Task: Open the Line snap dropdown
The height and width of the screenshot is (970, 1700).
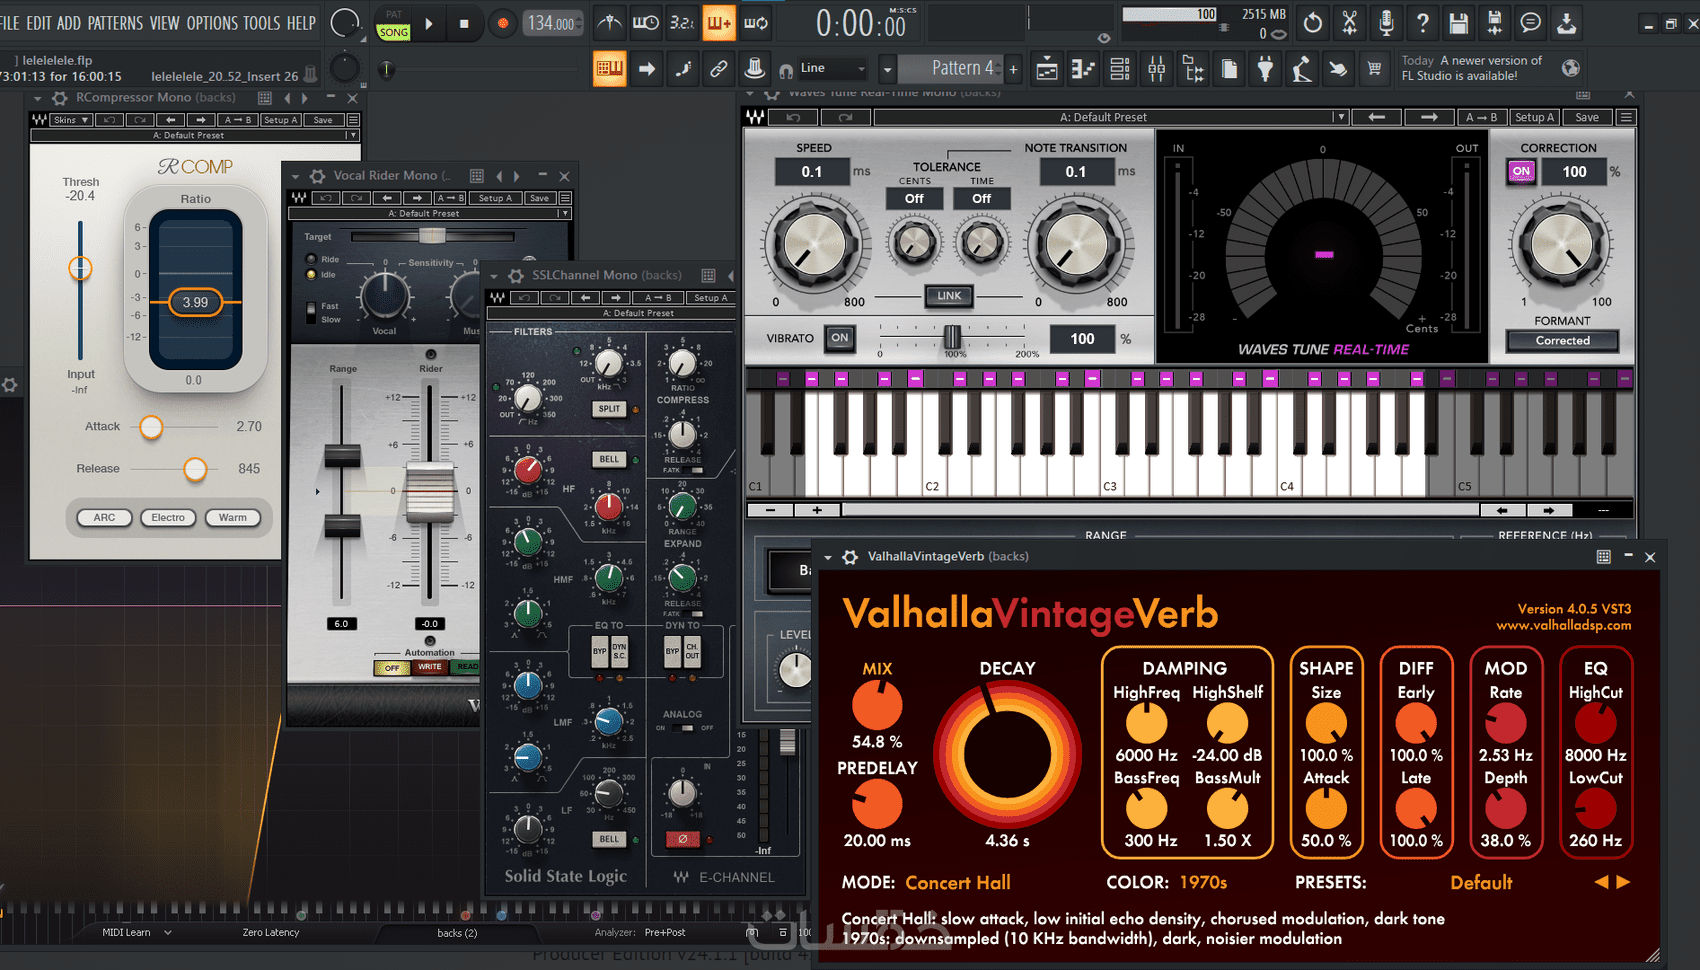Action: (832, 68)
